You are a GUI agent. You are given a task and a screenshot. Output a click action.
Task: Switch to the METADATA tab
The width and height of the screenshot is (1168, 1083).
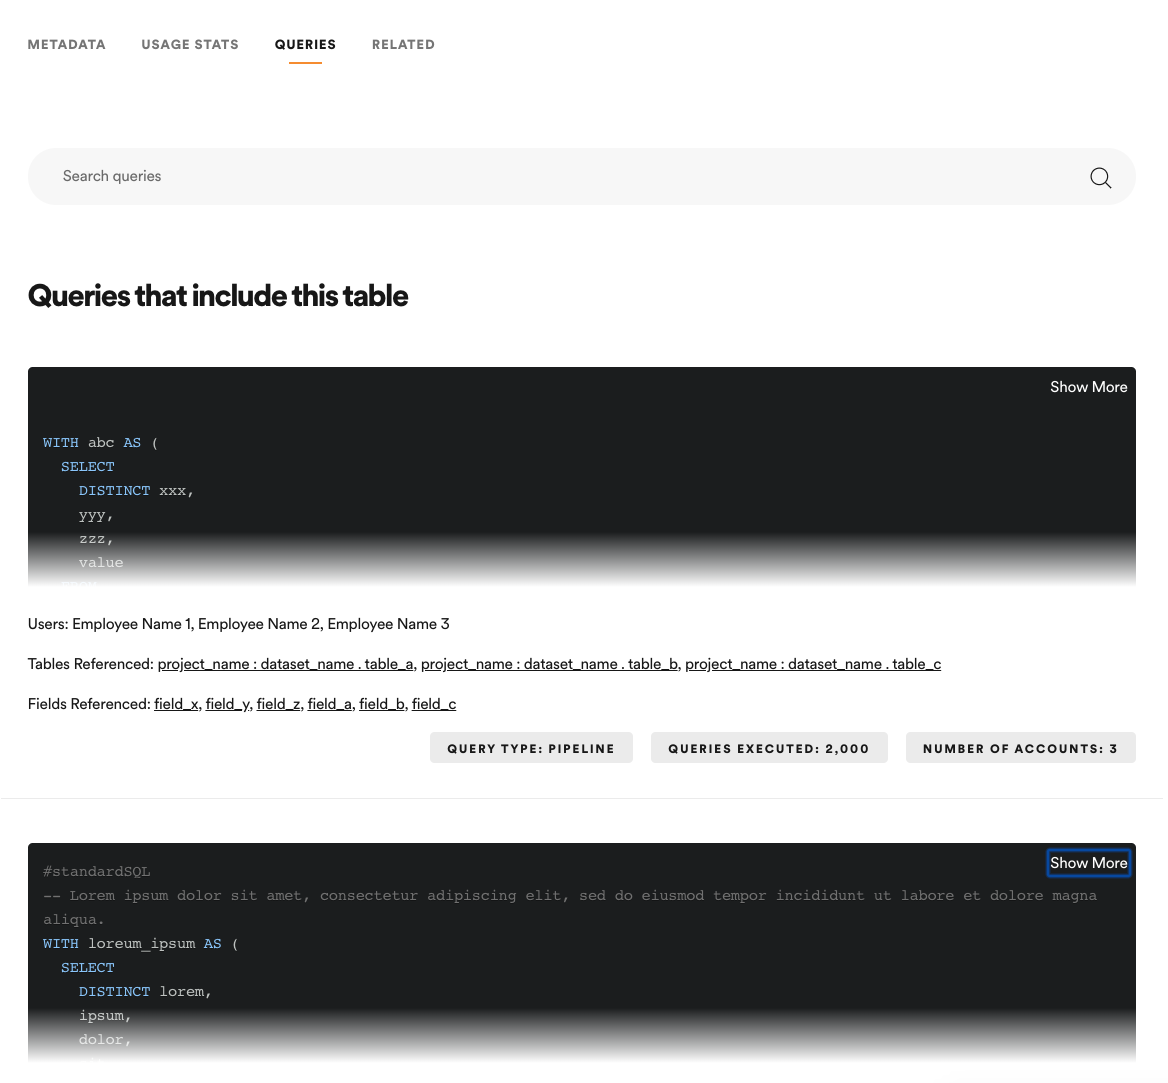coord(66,44)
